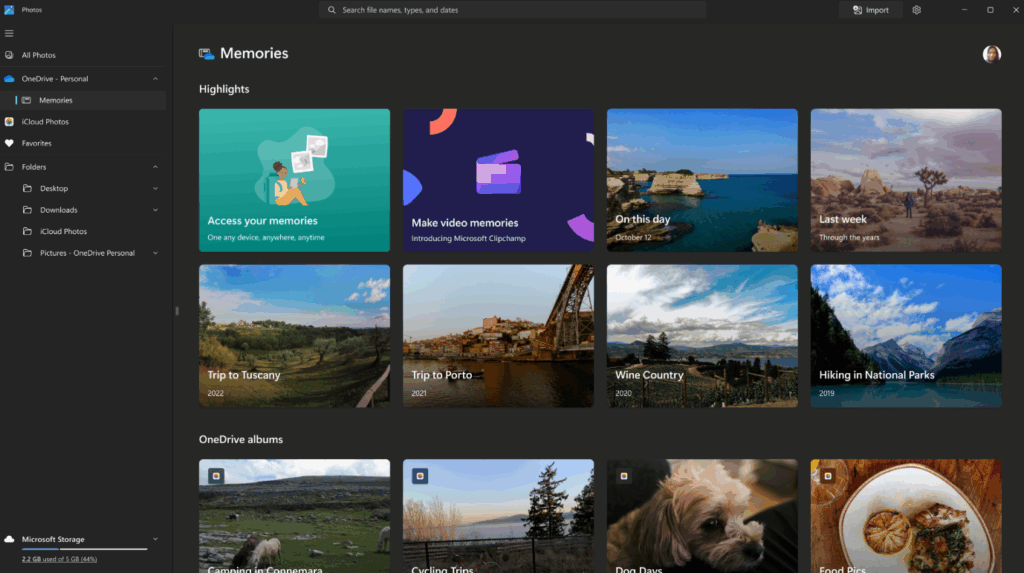Collapse the OneDrive - Personal section
Screen dimensions: 1024x573
(x=155, y=78)
